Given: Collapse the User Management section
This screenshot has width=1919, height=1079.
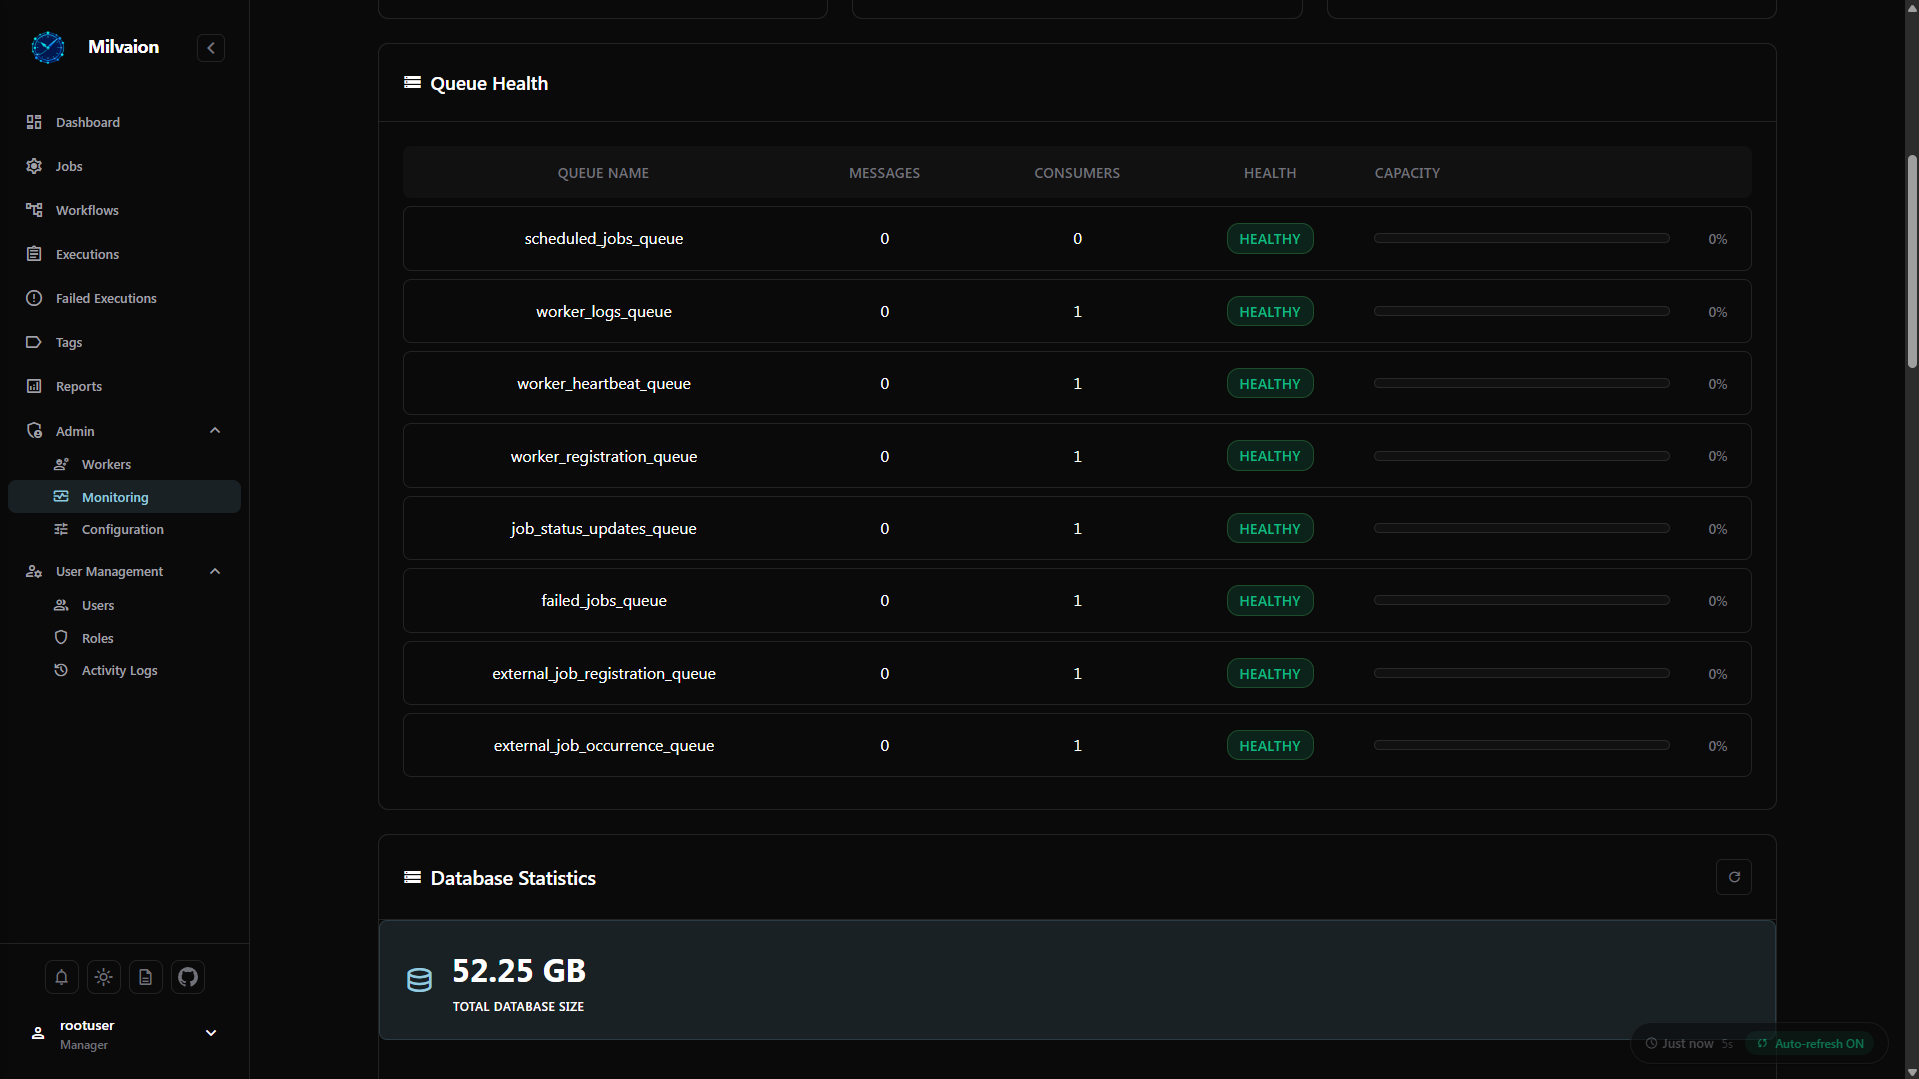Looking at the screenshot, I should click(x=215, y=571).
